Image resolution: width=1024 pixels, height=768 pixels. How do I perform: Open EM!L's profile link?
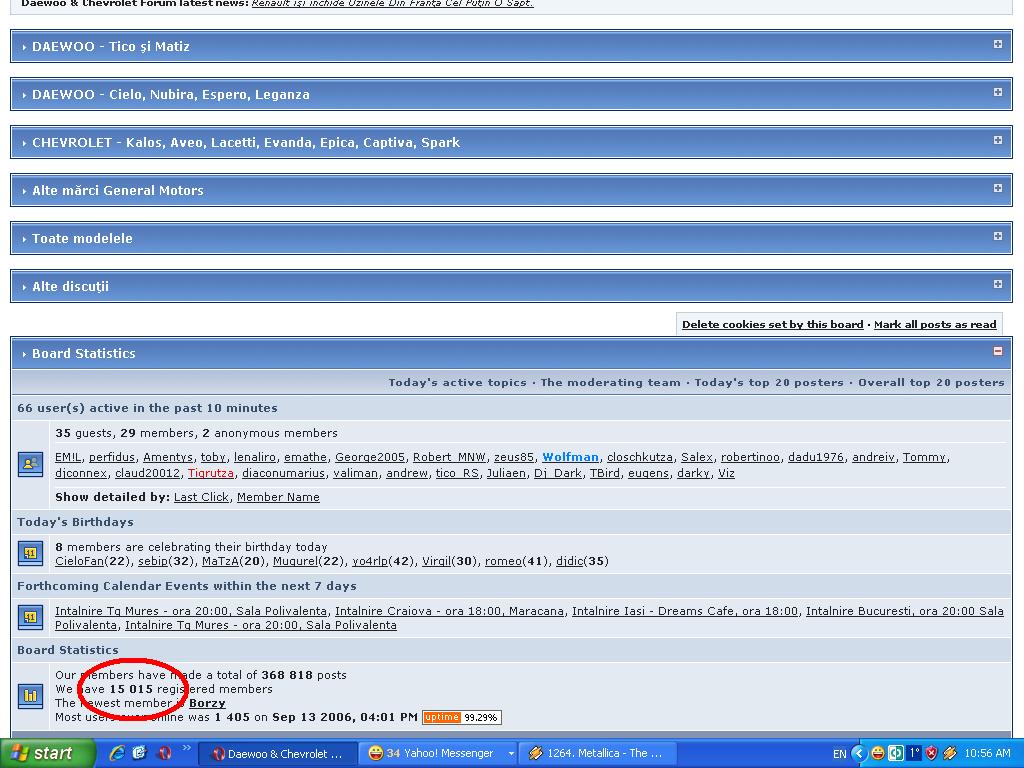[x=68, y=457]
